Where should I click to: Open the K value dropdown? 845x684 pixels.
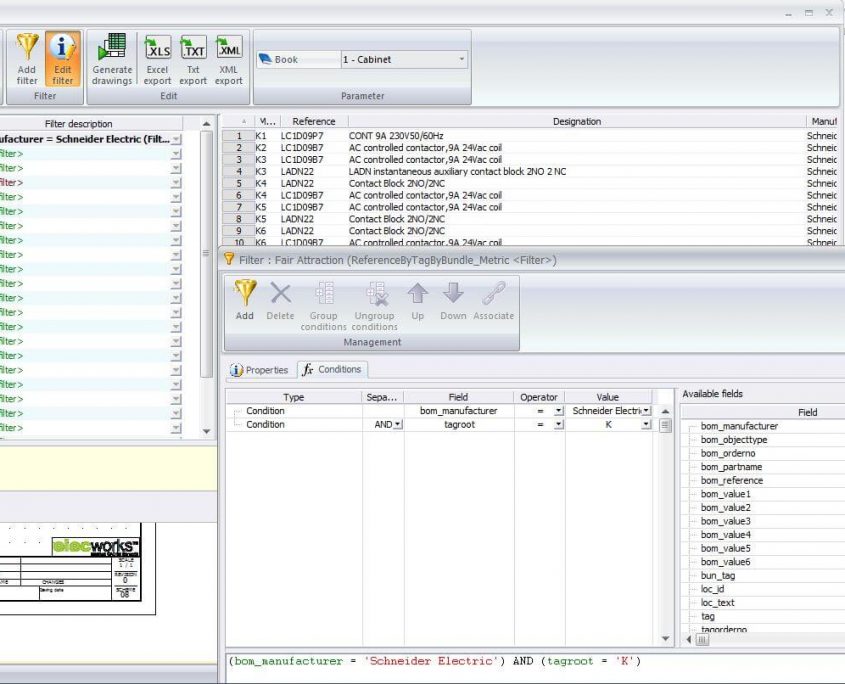pyautogui.click(x=646, y=425)
